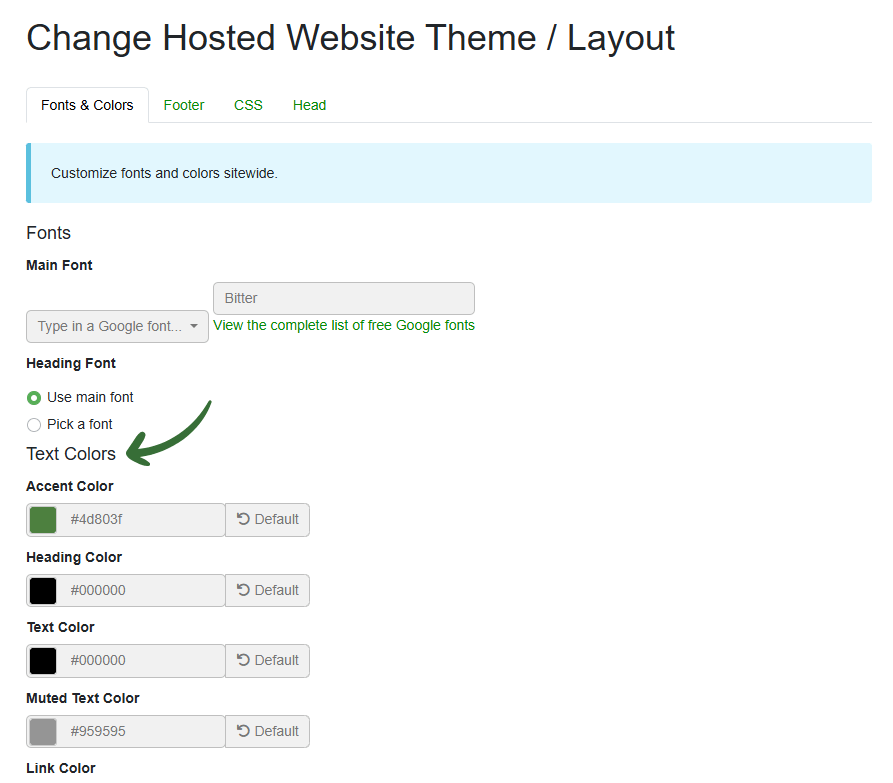Pick the black Text Color swatch
Image resolution: width=893 pixels, height=783 pixels.
point(43,661)
